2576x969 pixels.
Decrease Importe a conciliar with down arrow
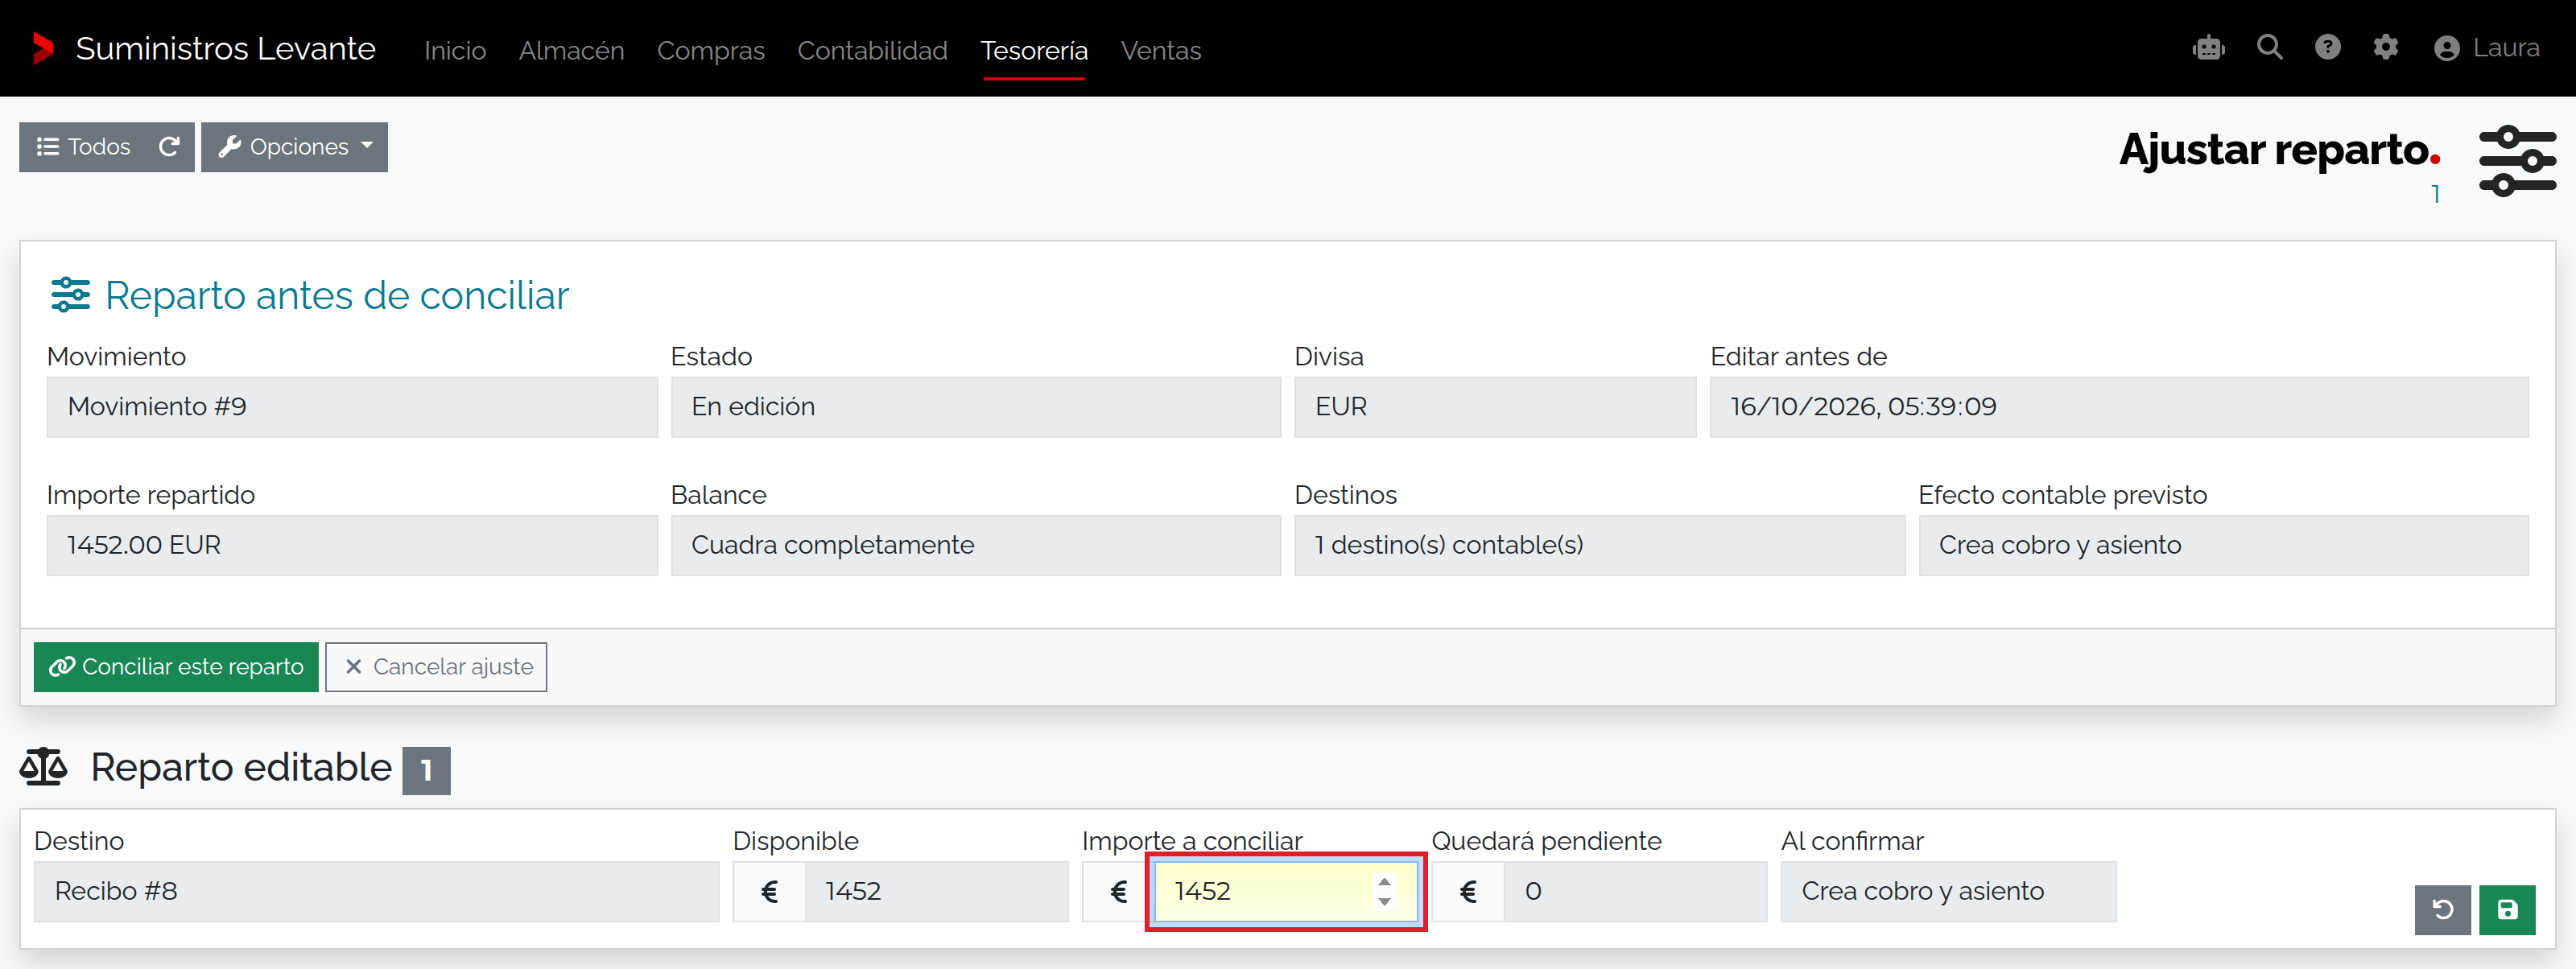[x=1383, y=901]
